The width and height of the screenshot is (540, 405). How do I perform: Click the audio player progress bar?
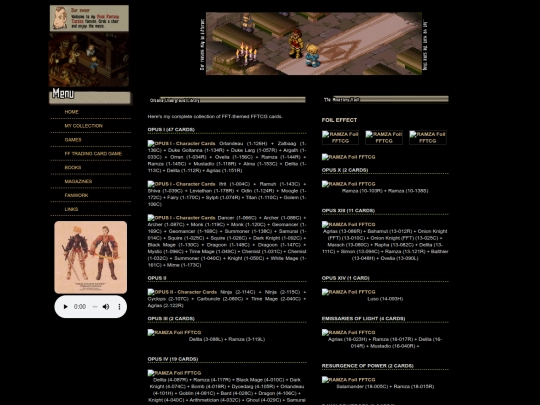pos(95,307)
